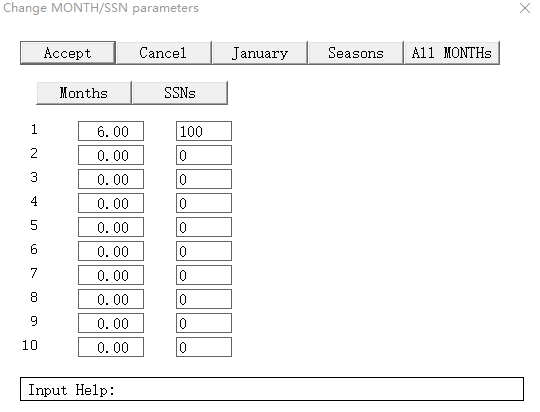Screen dimensions: 540x412
Task: Click the Input Help text box
Action: 272,389
